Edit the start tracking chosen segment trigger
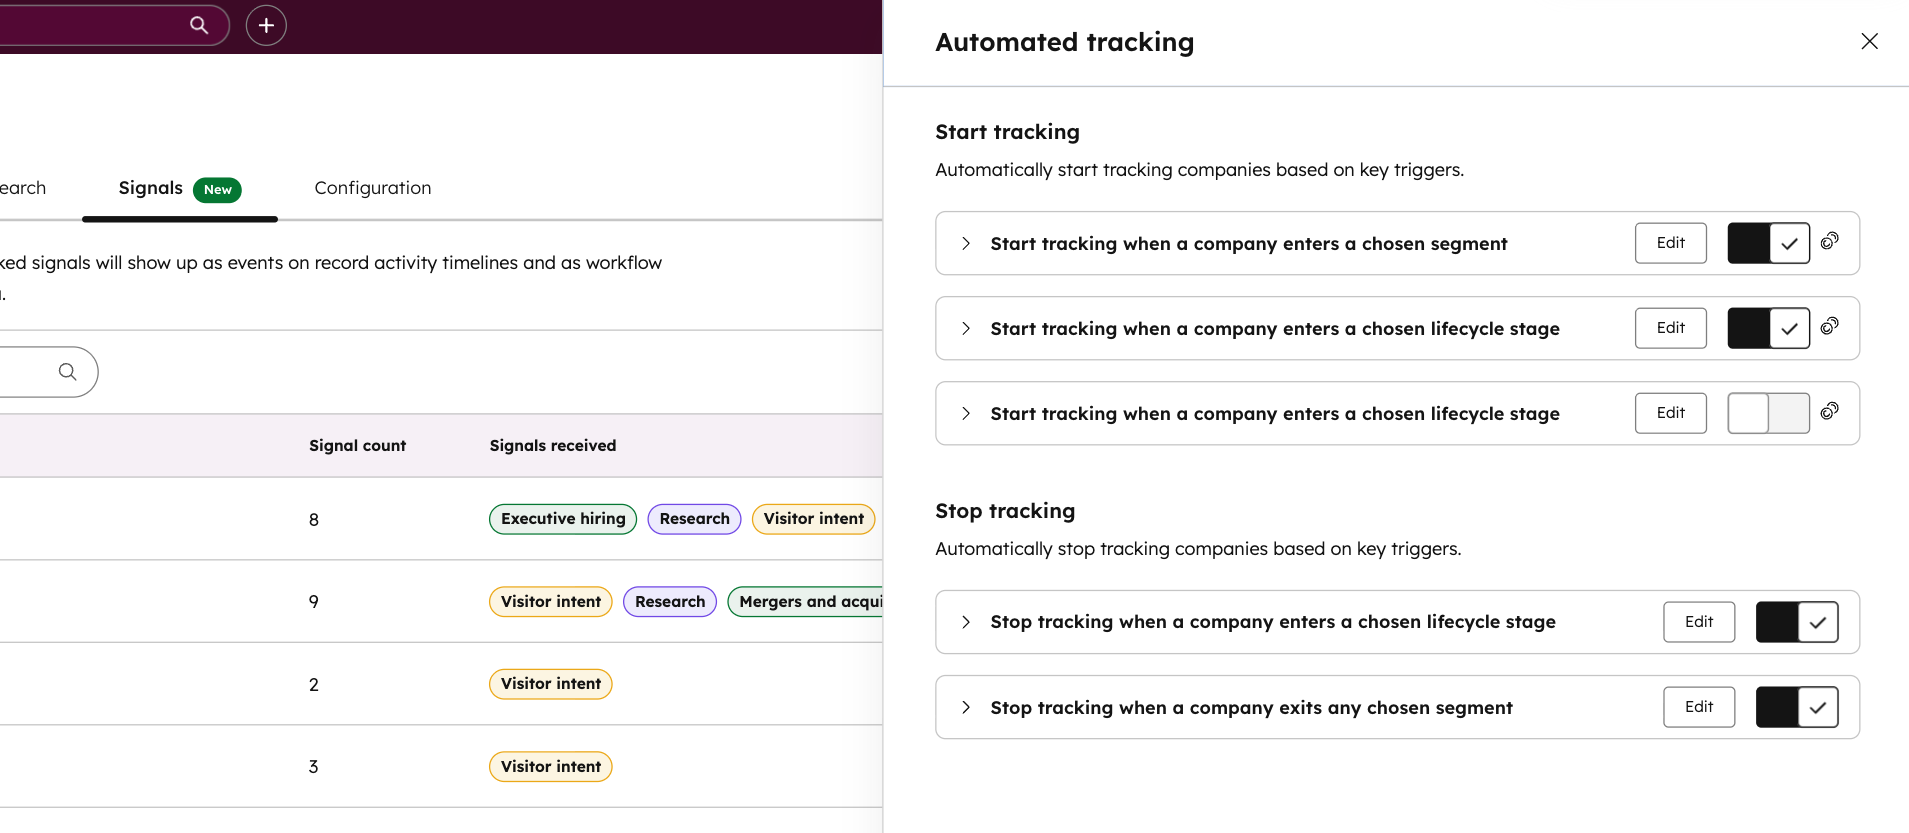Image resolution: width=1909 pixels, height=833 pixels. point(1670,243)
